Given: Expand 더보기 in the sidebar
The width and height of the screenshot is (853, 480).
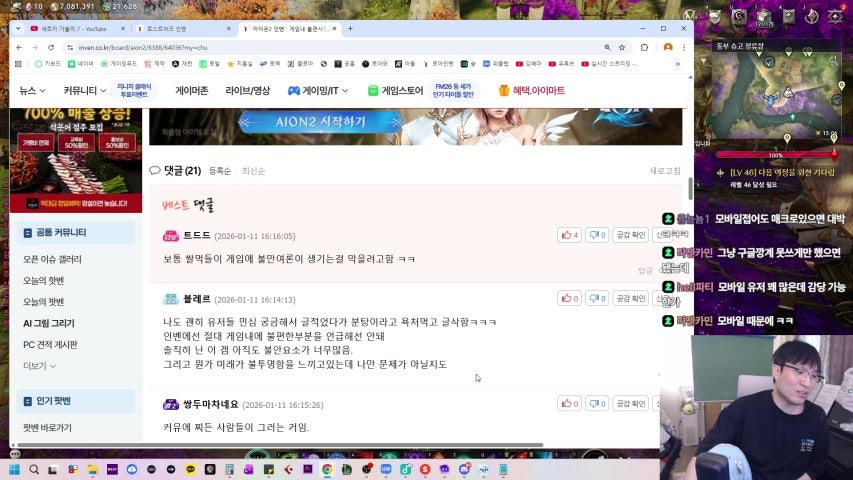Looking at the screenshot, I should coord(39,366).
